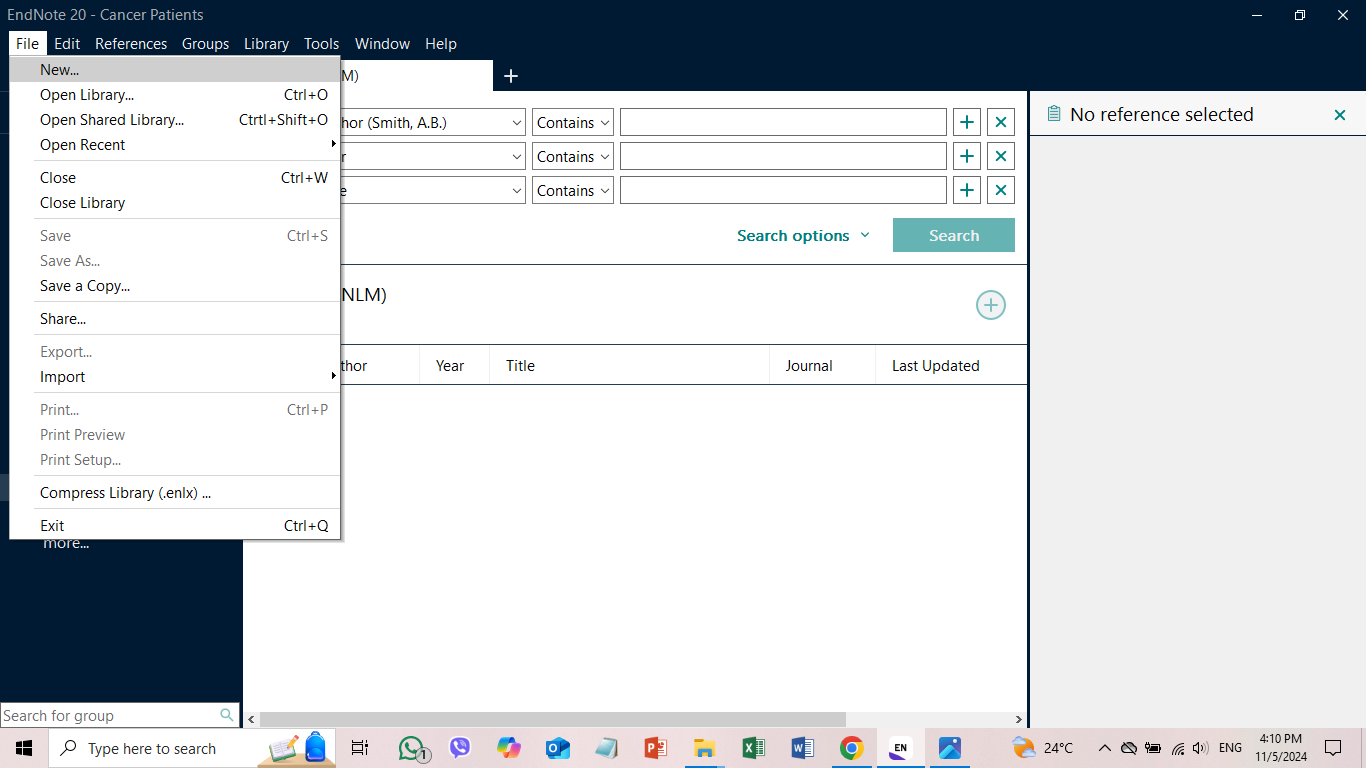The image size is (1366, 768).
Task: Choose Compress Library (.enlx) ...
Action: click(x=175, y=493)
